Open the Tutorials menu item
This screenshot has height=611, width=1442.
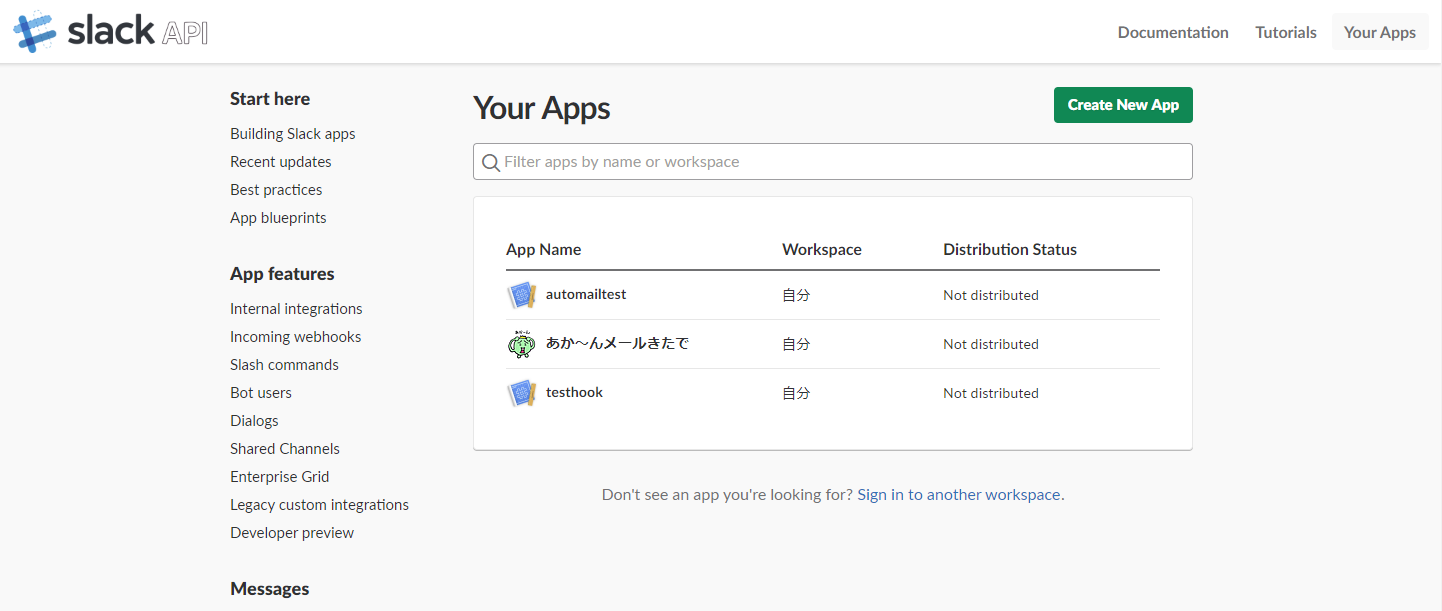[1286, 32]
